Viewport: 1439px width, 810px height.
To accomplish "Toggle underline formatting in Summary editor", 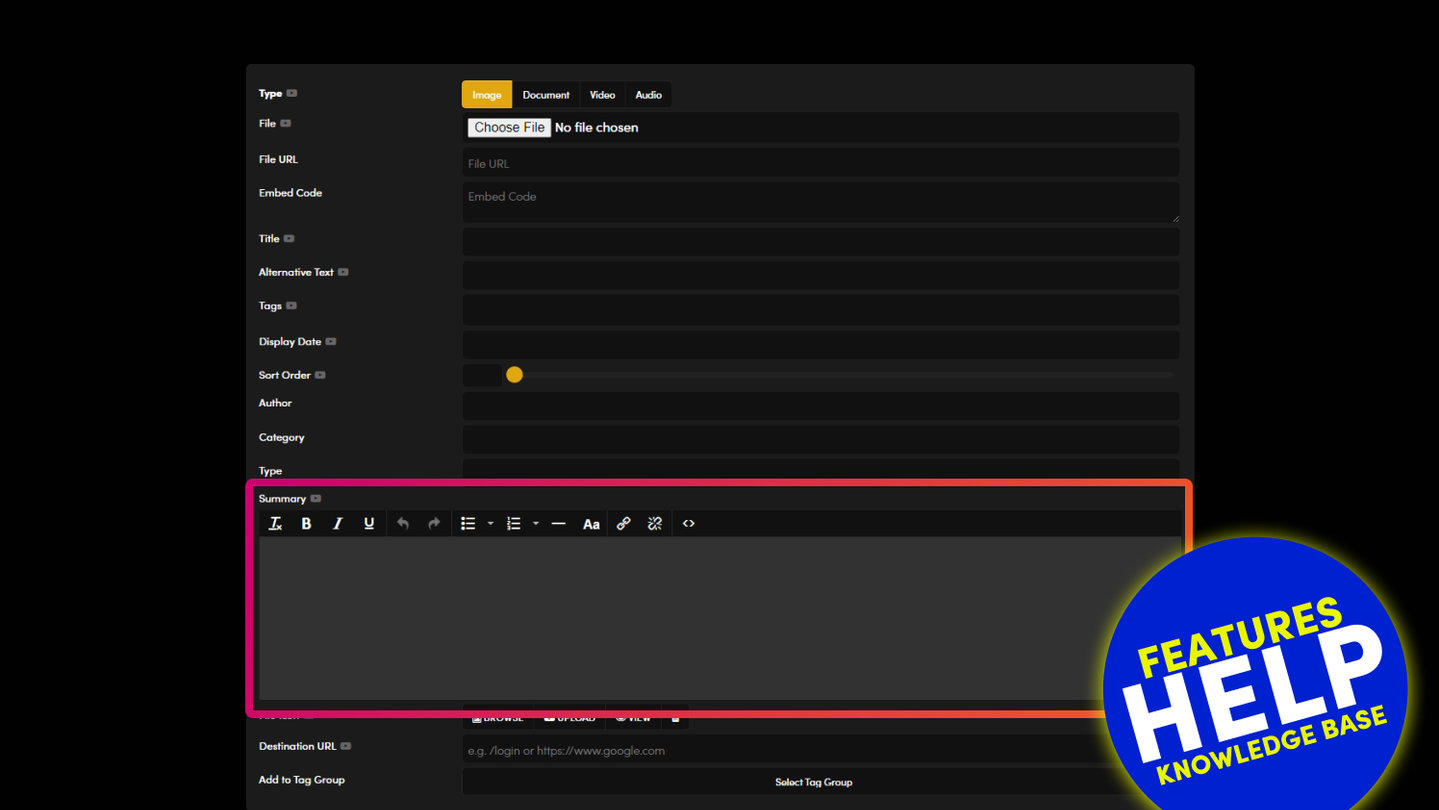I will [x=369, y=524].
